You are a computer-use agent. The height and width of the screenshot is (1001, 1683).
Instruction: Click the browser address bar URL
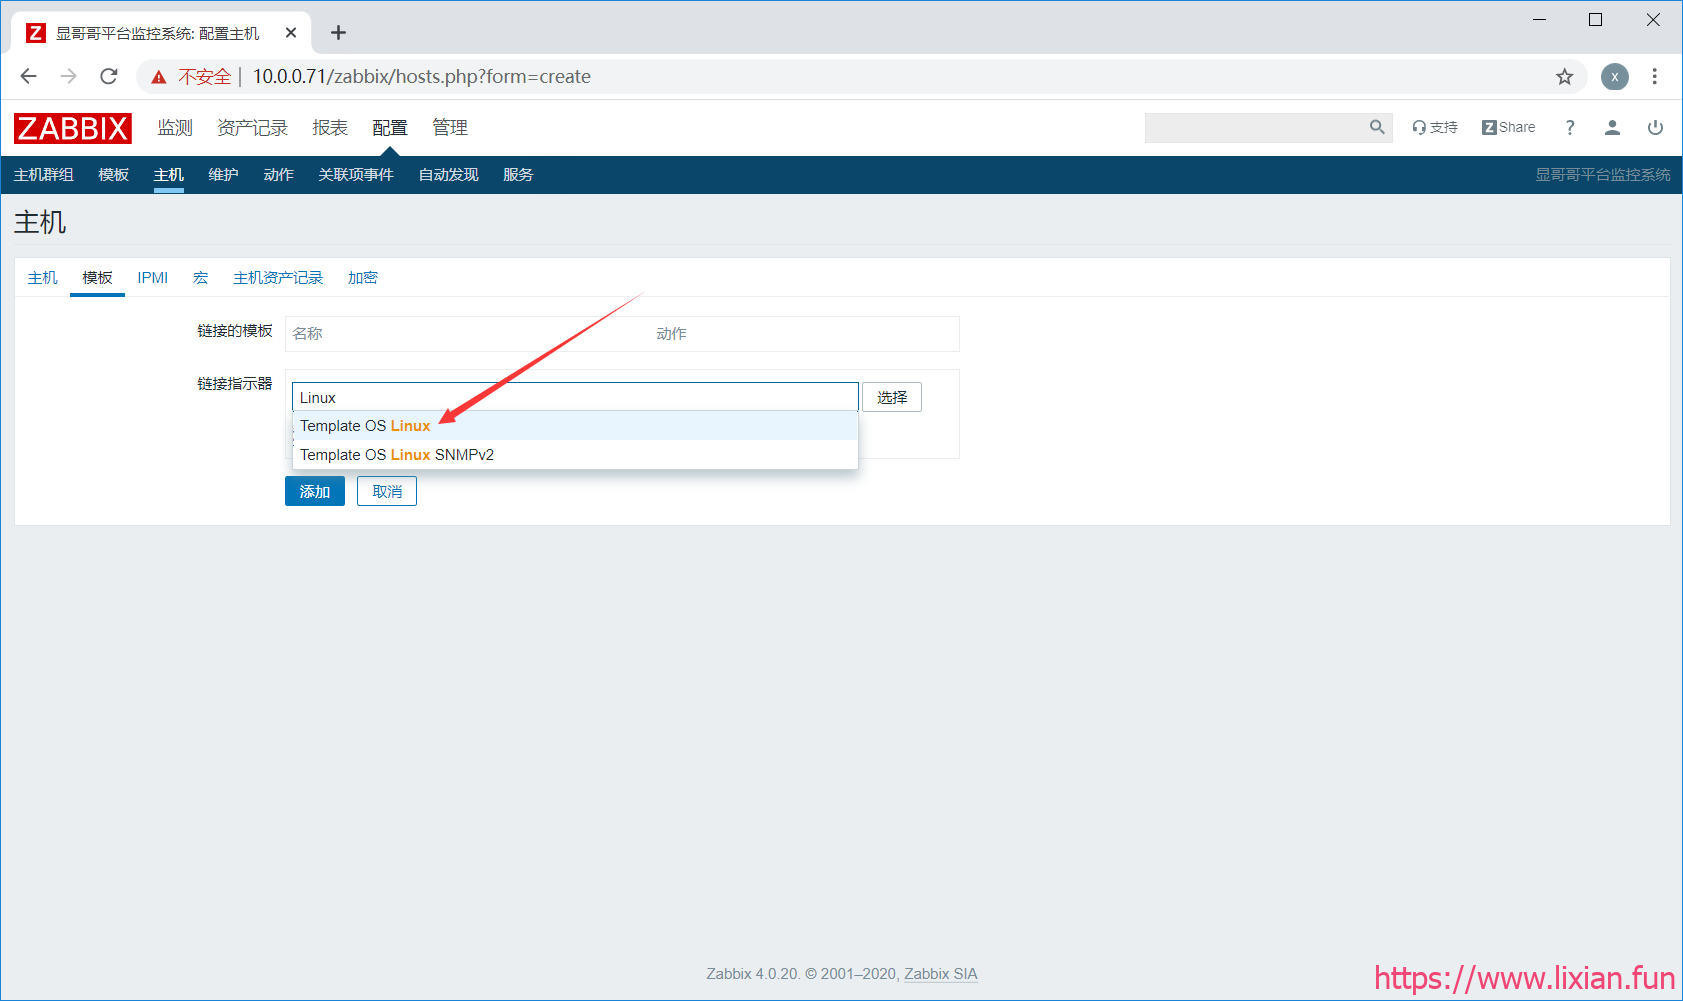tap(422, 77)
